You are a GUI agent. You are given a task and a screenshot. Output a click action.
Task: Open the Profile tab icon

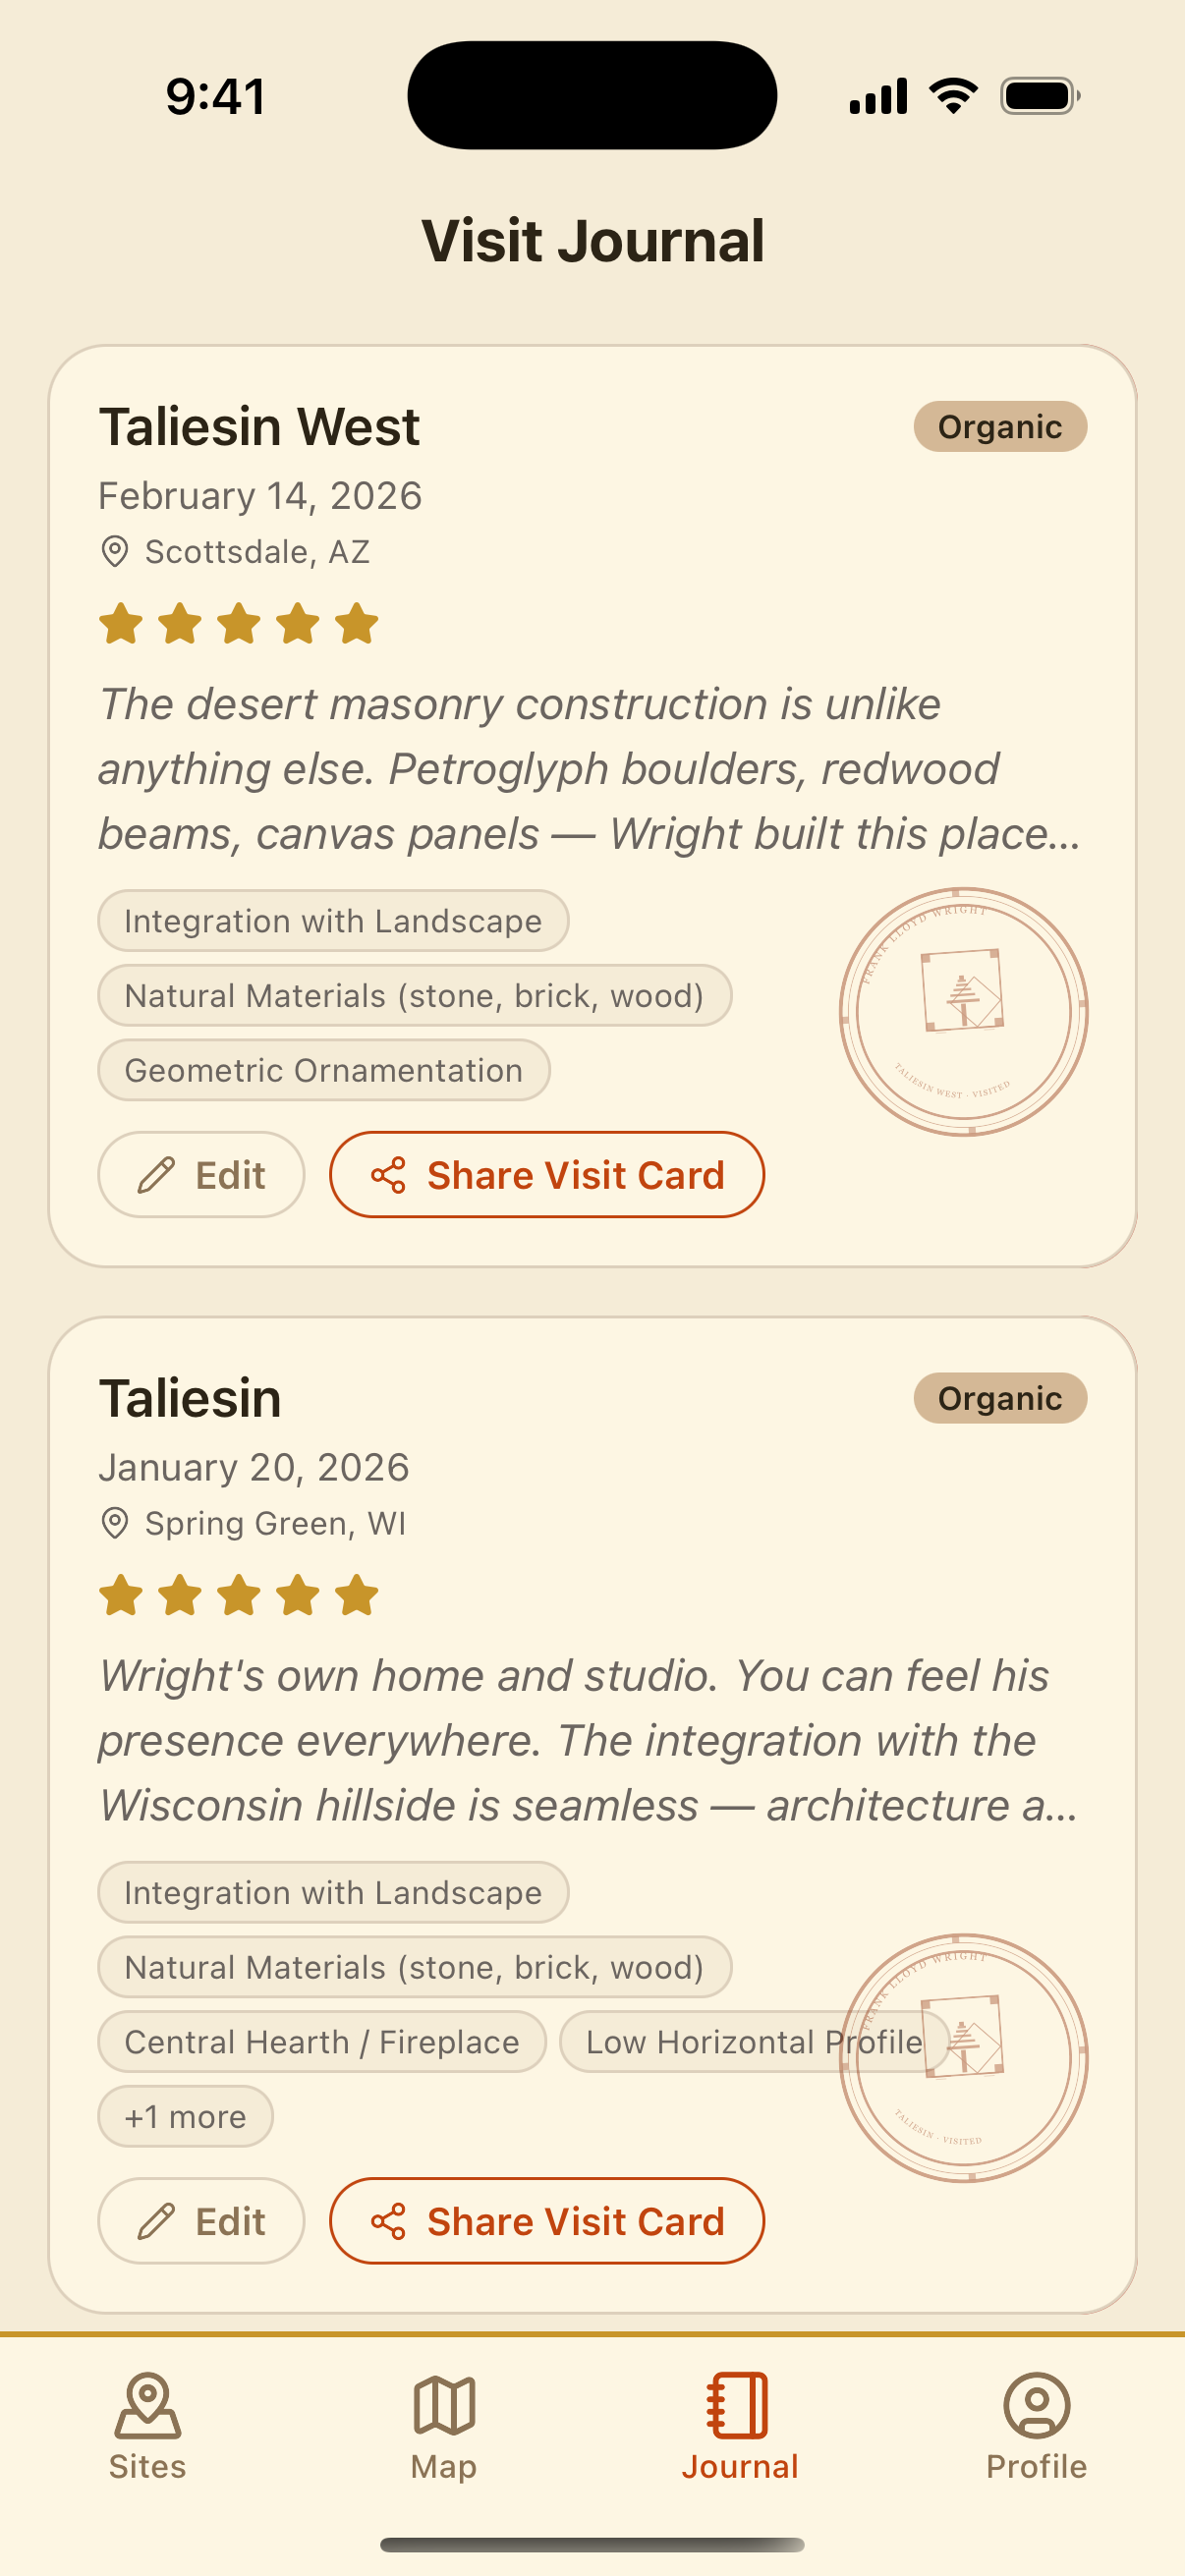[1036, 2411]
